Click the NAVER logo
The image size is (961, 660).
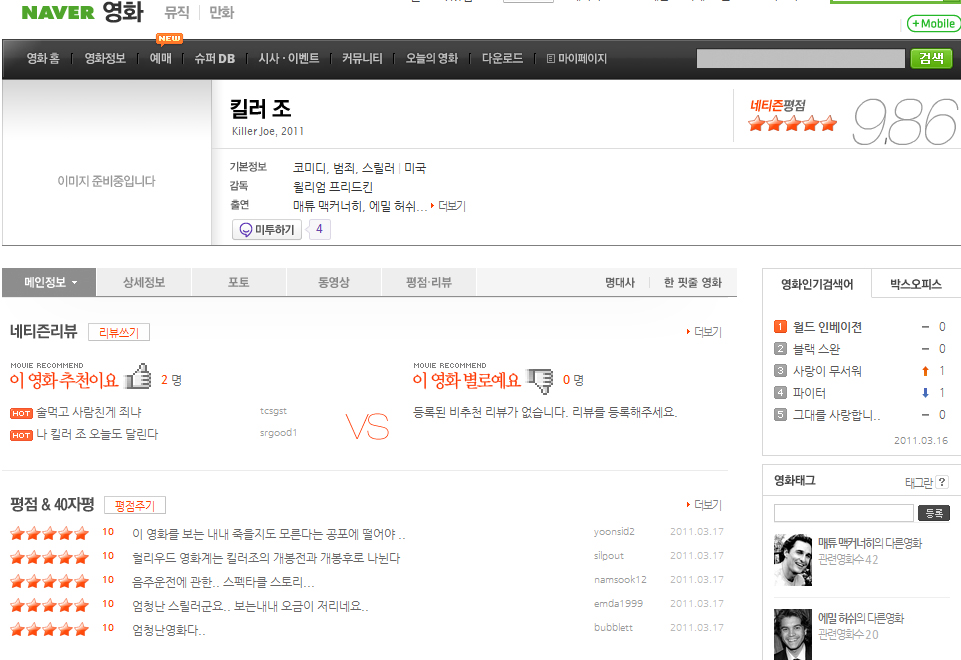point(58,12)
